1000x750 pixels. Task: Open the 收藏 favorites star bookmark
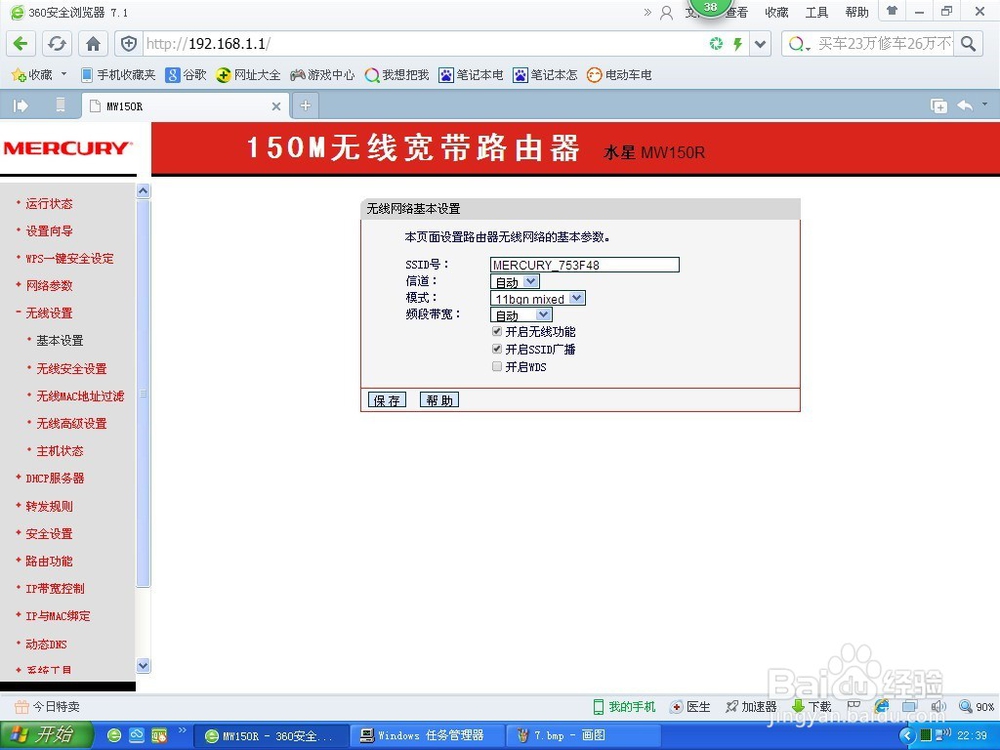pos(33,75)
